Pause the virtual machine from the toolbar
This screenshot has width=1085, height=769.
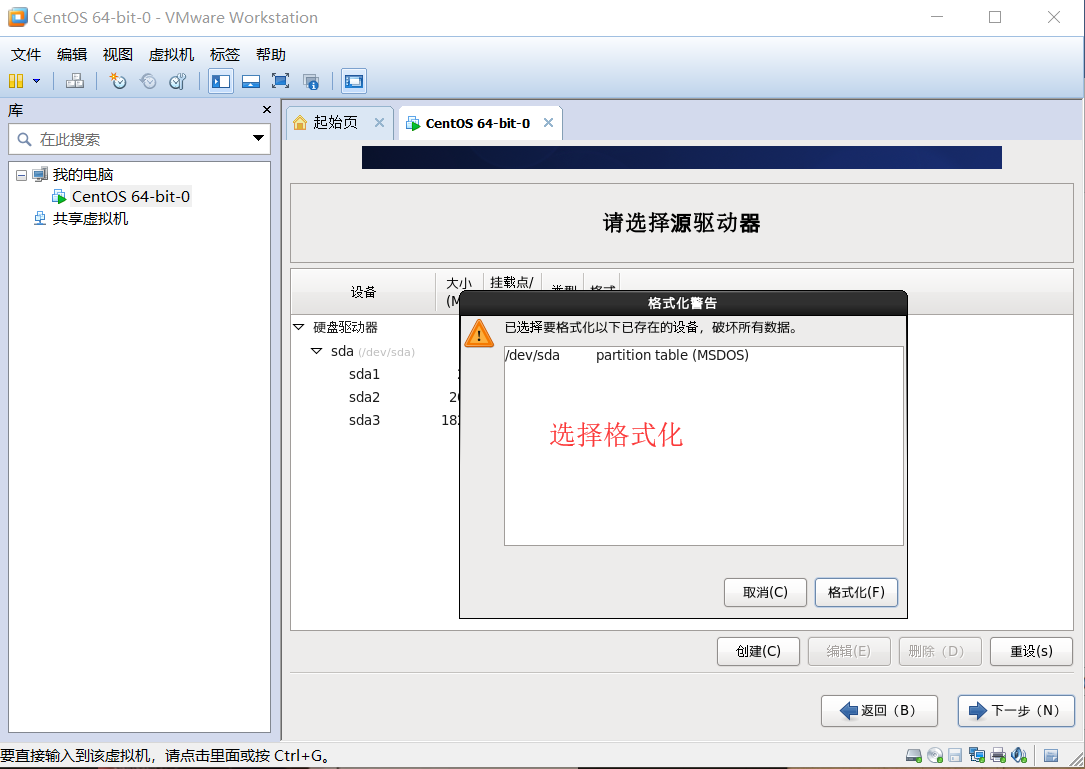coord(16,82)
